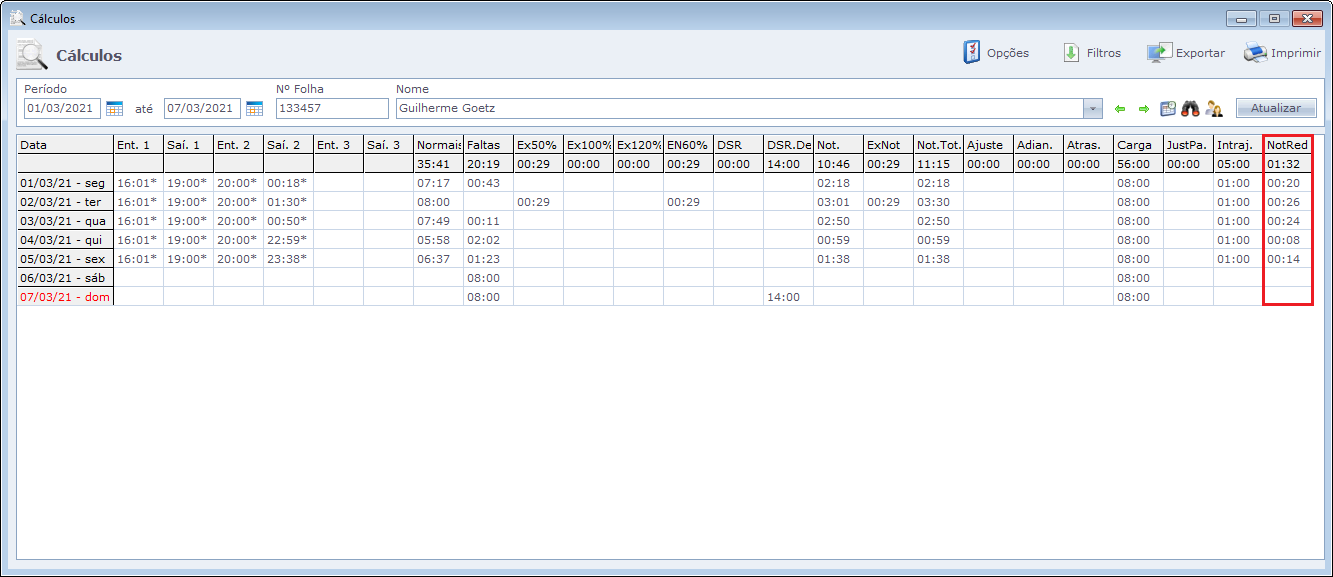This screenshot has height=577, width=1333.
Task: Go to next employee with right green arrow
Action: click(x=1143, y=108)
